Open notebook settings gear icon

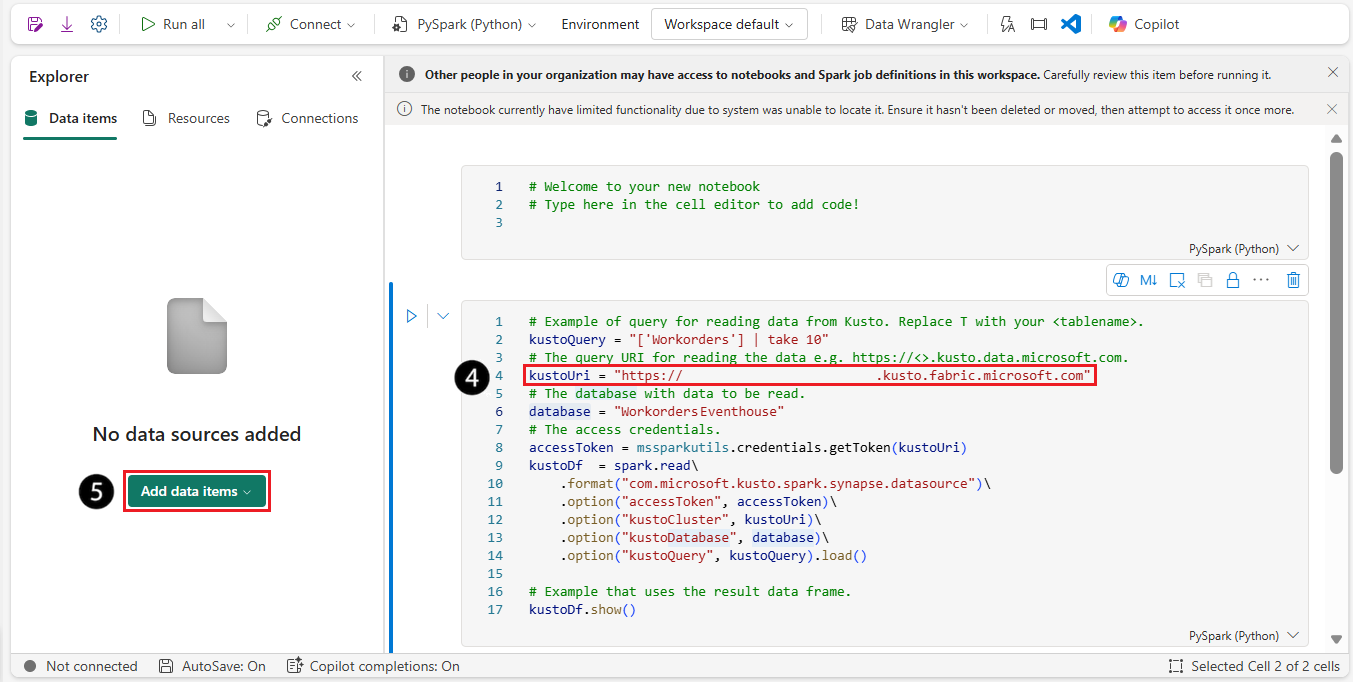98,24
